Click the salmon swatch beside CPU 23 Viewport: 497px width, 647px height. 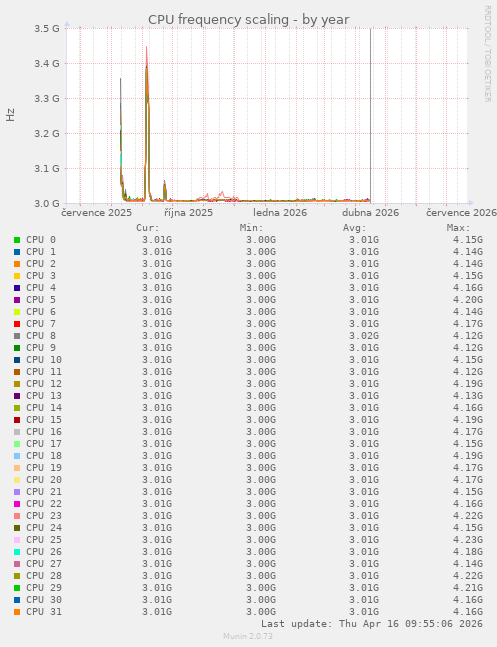pyautogui.click(x=17, y=515)
